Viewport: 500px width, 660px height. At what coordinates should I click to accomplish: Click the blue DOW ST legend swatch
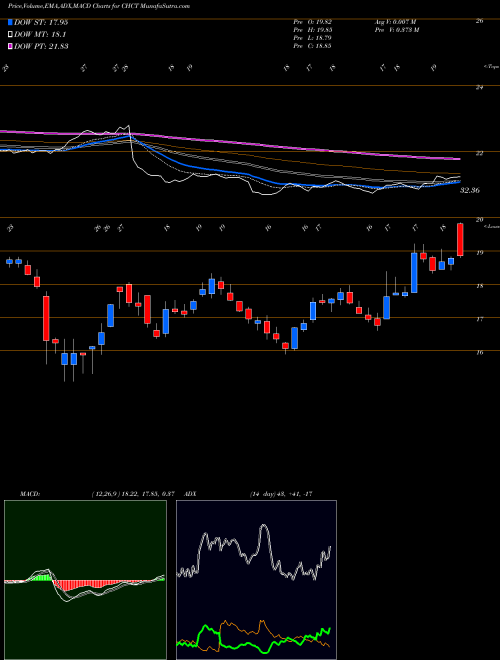(x=10, y=23)
